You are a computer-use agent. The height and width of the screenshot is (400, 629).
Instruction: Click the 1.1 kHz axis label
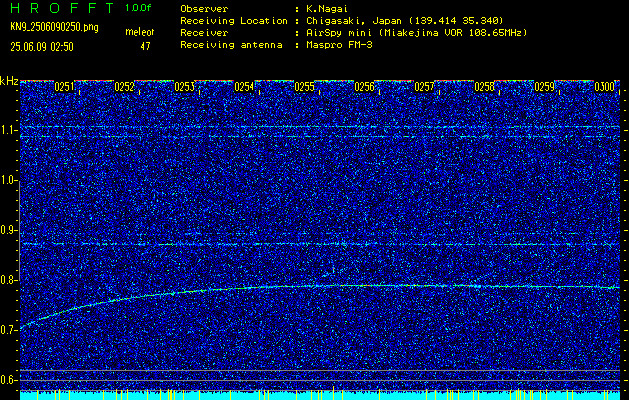coord(8,130)
